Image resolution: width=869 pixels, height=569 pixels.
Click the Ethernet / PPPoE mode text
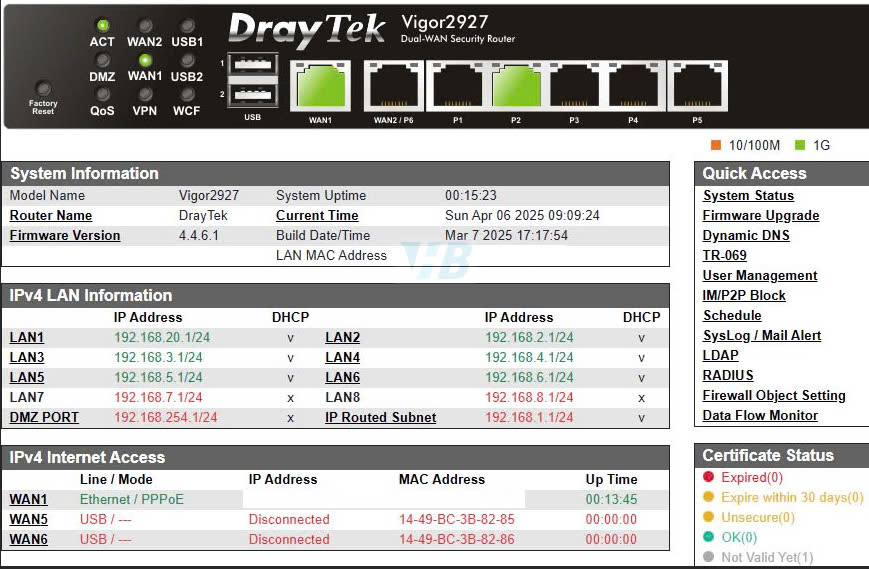tap(132, 499)
